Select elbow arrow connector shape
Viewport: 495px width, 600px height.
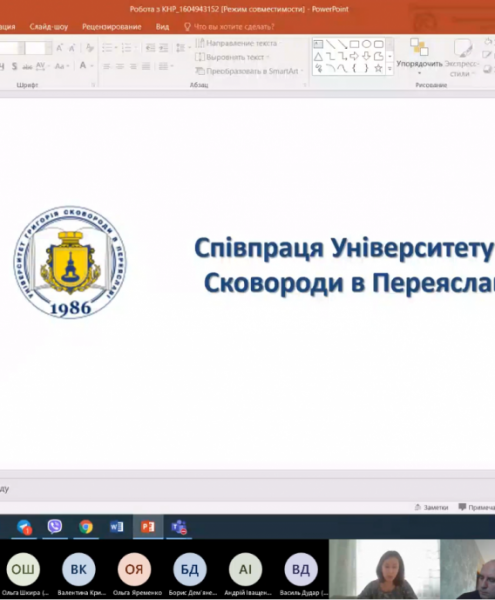(x=343, y=57)
